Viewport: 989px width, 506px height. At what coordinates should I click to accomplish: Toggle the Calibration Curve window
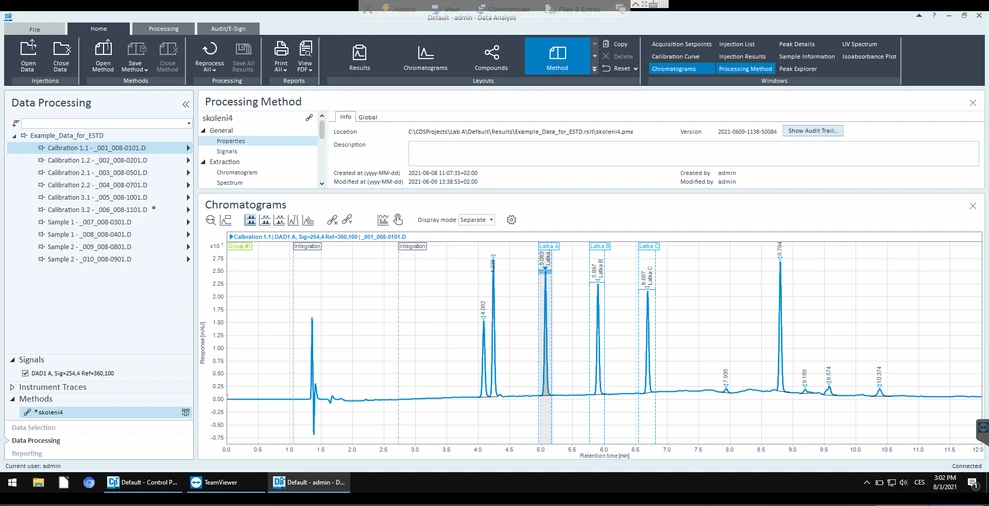coord(676,57)
